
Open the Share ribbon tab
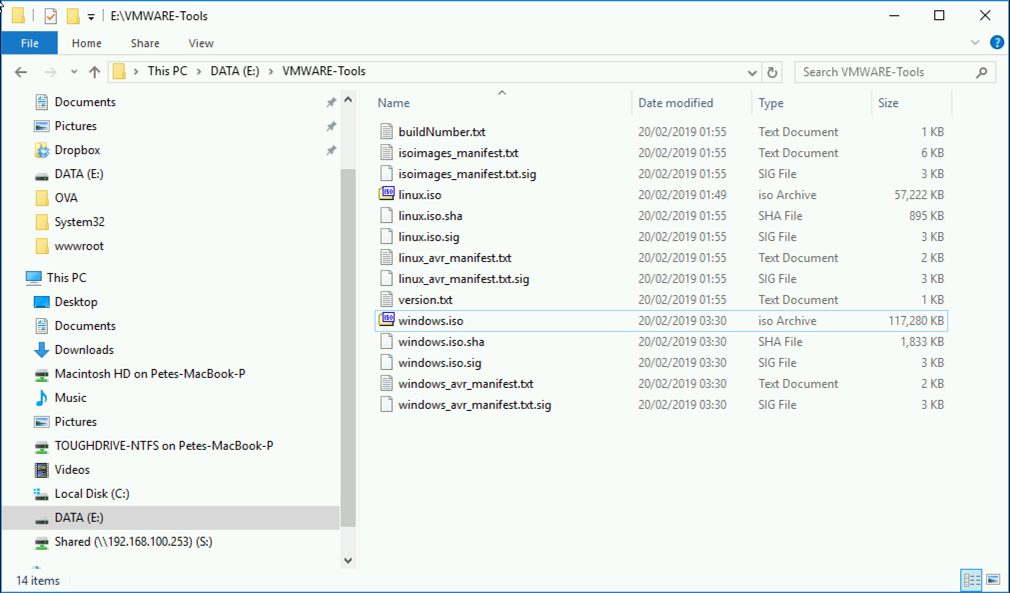145,43
